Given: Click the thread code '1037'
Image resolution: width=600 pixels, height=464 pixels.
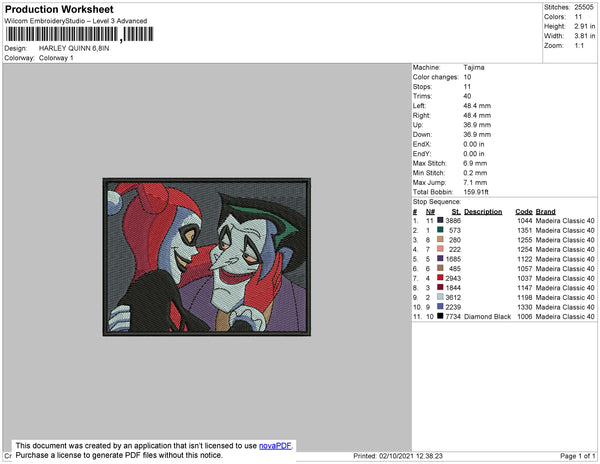Looking at the screenshot, I should coord(524,278).
